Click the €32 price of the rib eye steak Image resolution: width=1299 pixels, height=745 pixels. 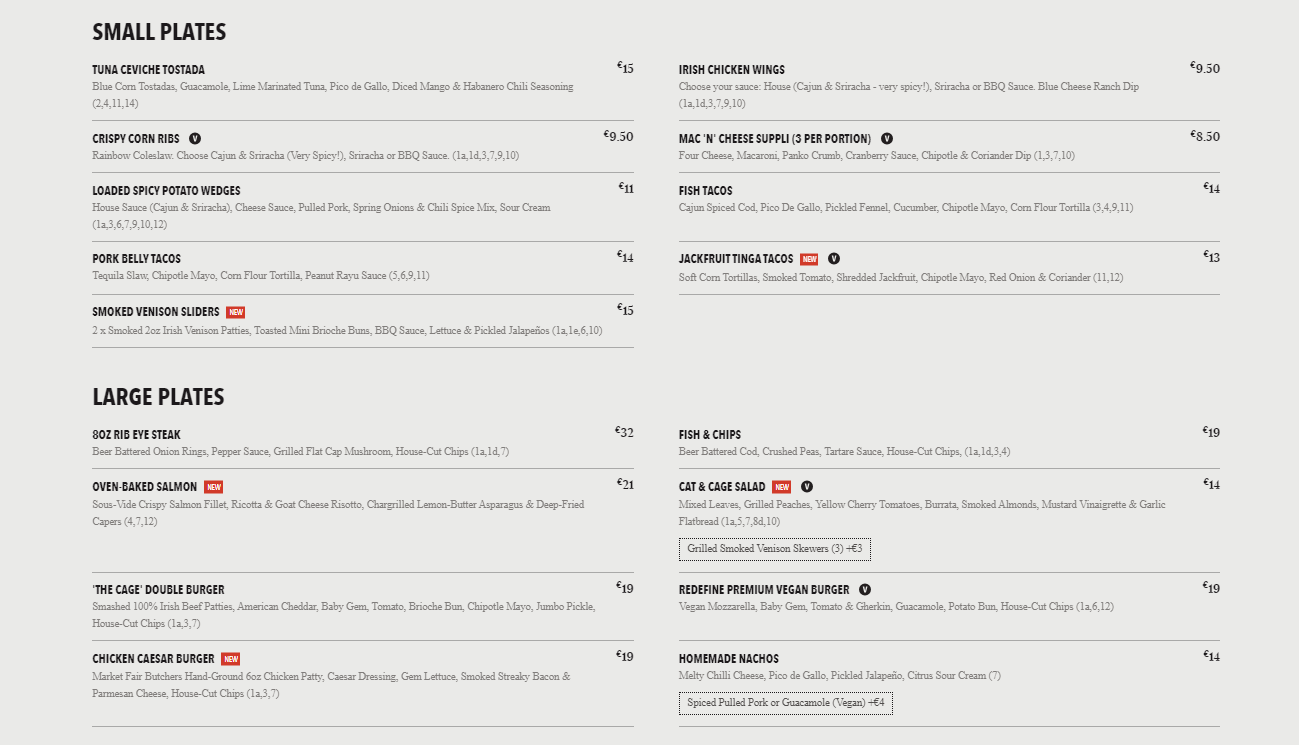[624, 432]
